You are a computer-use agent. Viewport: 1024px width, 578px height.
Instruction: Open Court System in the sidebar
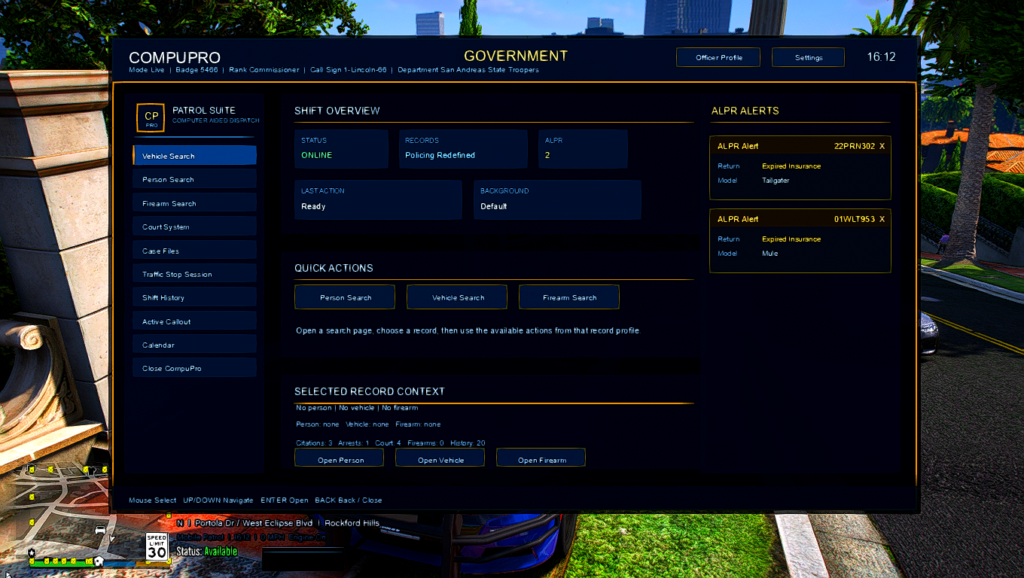(195, 227)
